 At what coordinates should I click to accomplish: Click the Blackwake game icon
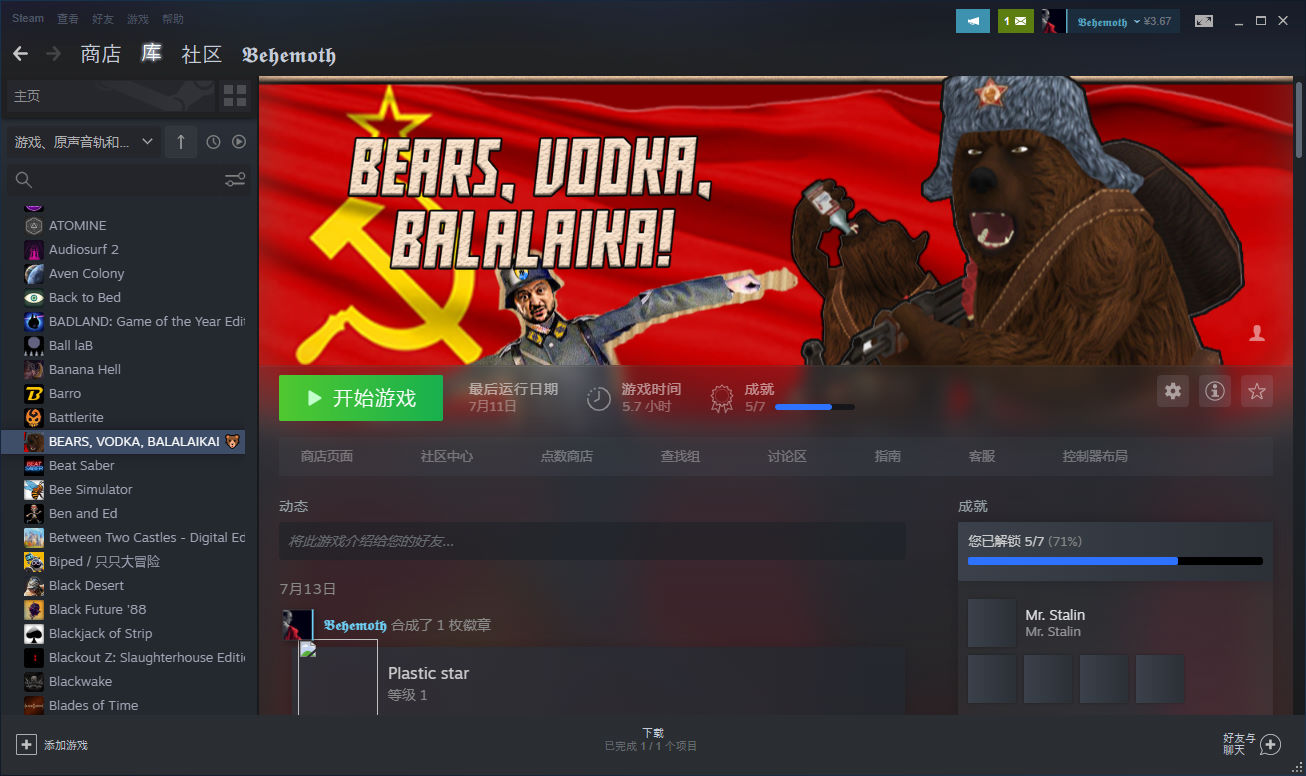click(34, 681)
